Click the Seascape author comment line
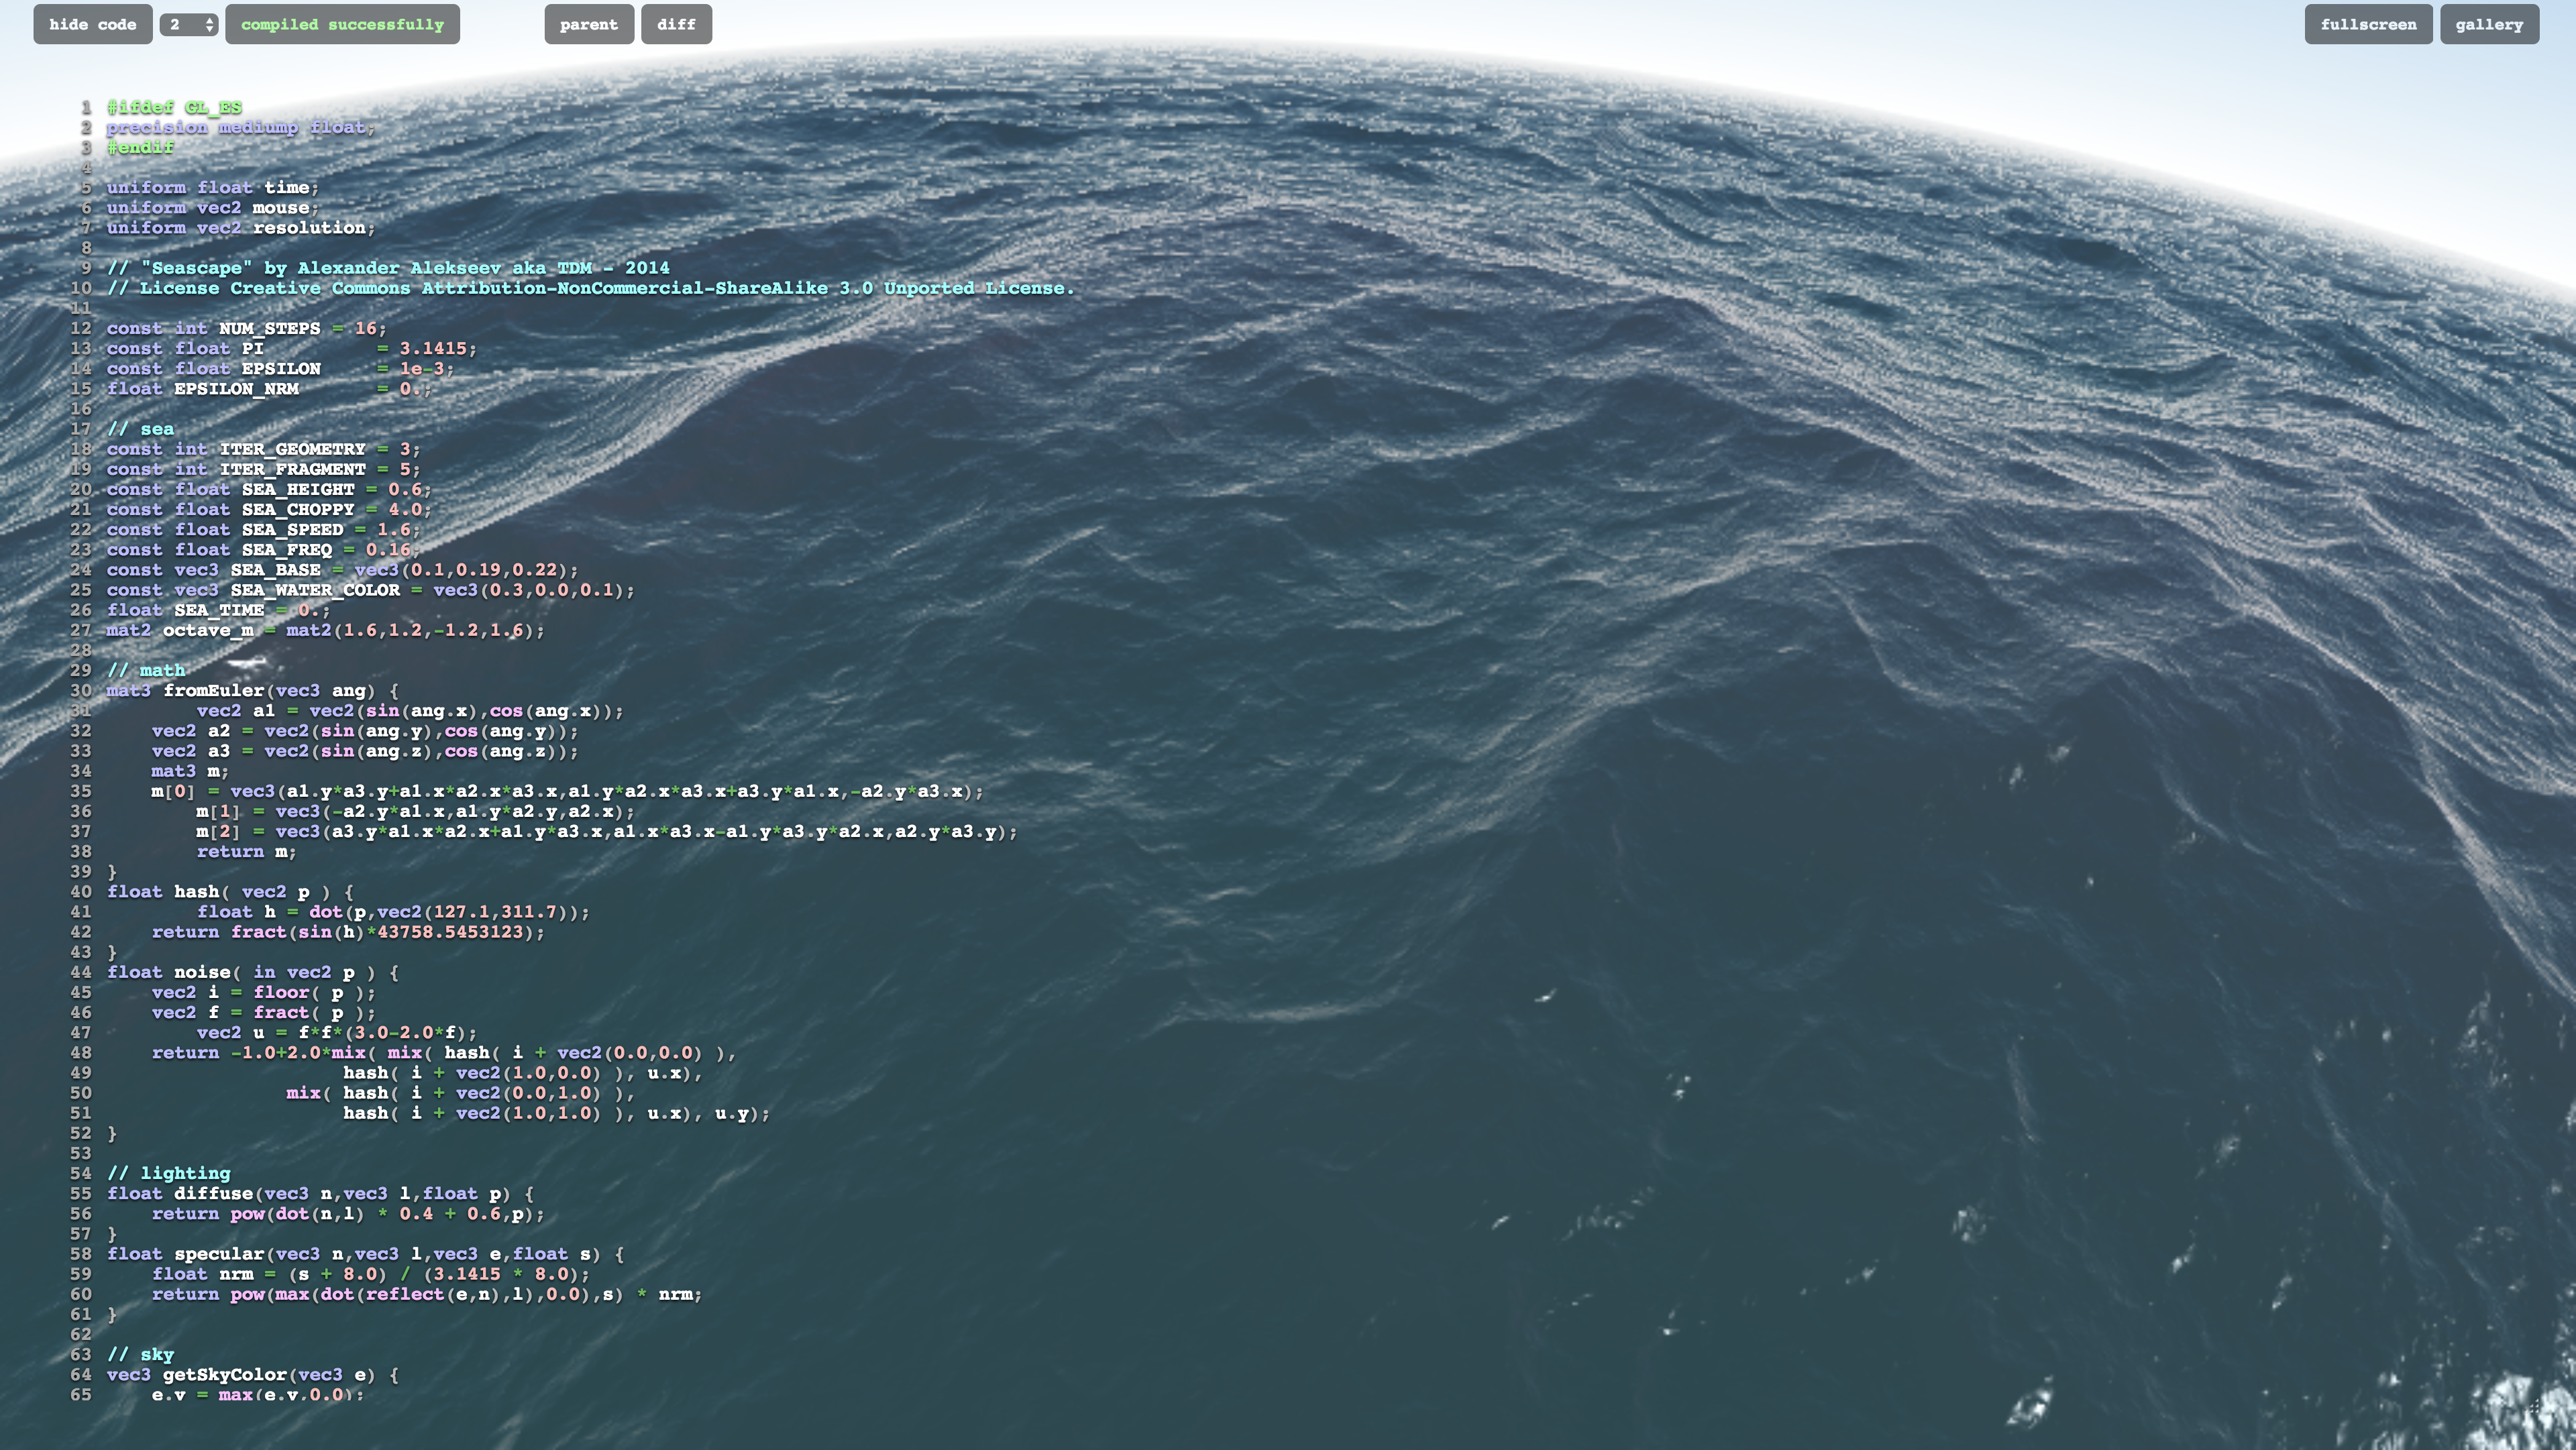The width and height of the screenshot is (2576, 1450). [x=388, y=268]
